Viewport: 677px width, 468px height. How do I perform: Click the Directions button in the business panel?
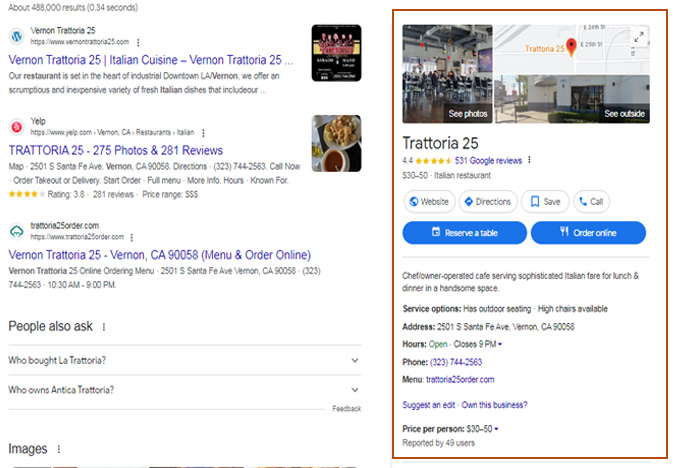tap(488, 201)
